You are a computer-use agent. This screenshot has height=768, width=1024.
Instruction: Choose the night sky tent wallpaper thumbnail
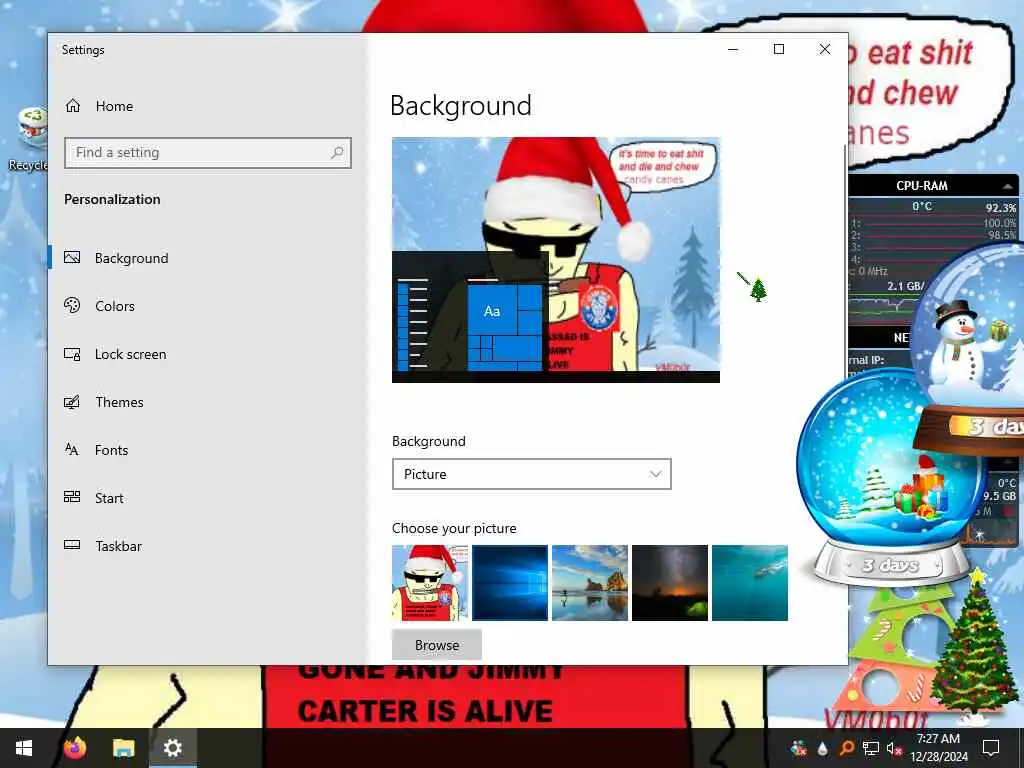[670, 583]
